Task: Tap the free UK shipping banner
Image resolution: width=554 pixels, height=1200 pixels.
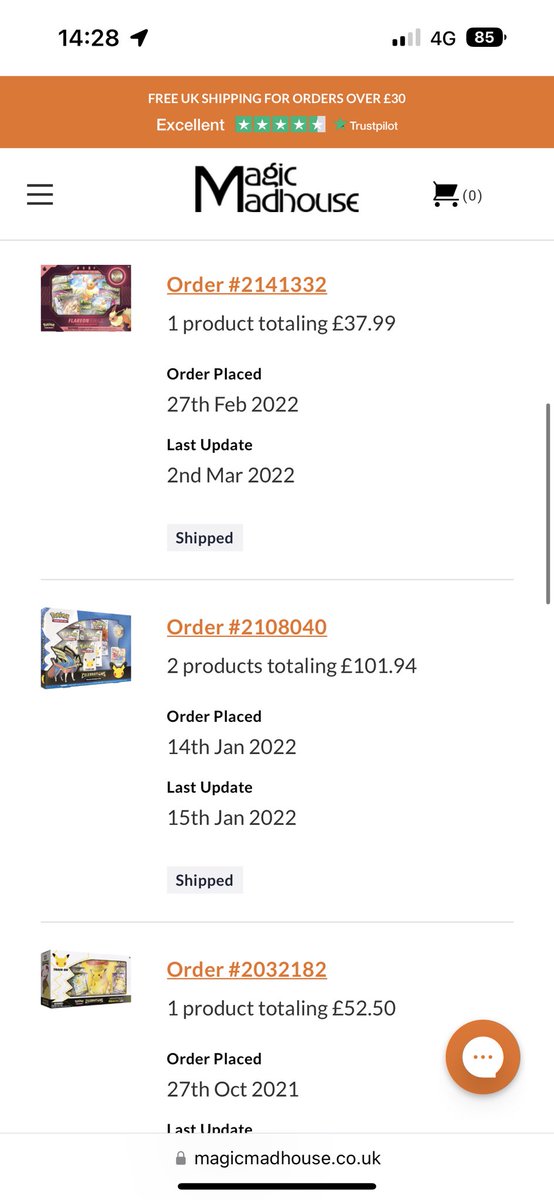Action: click(277, 98)
